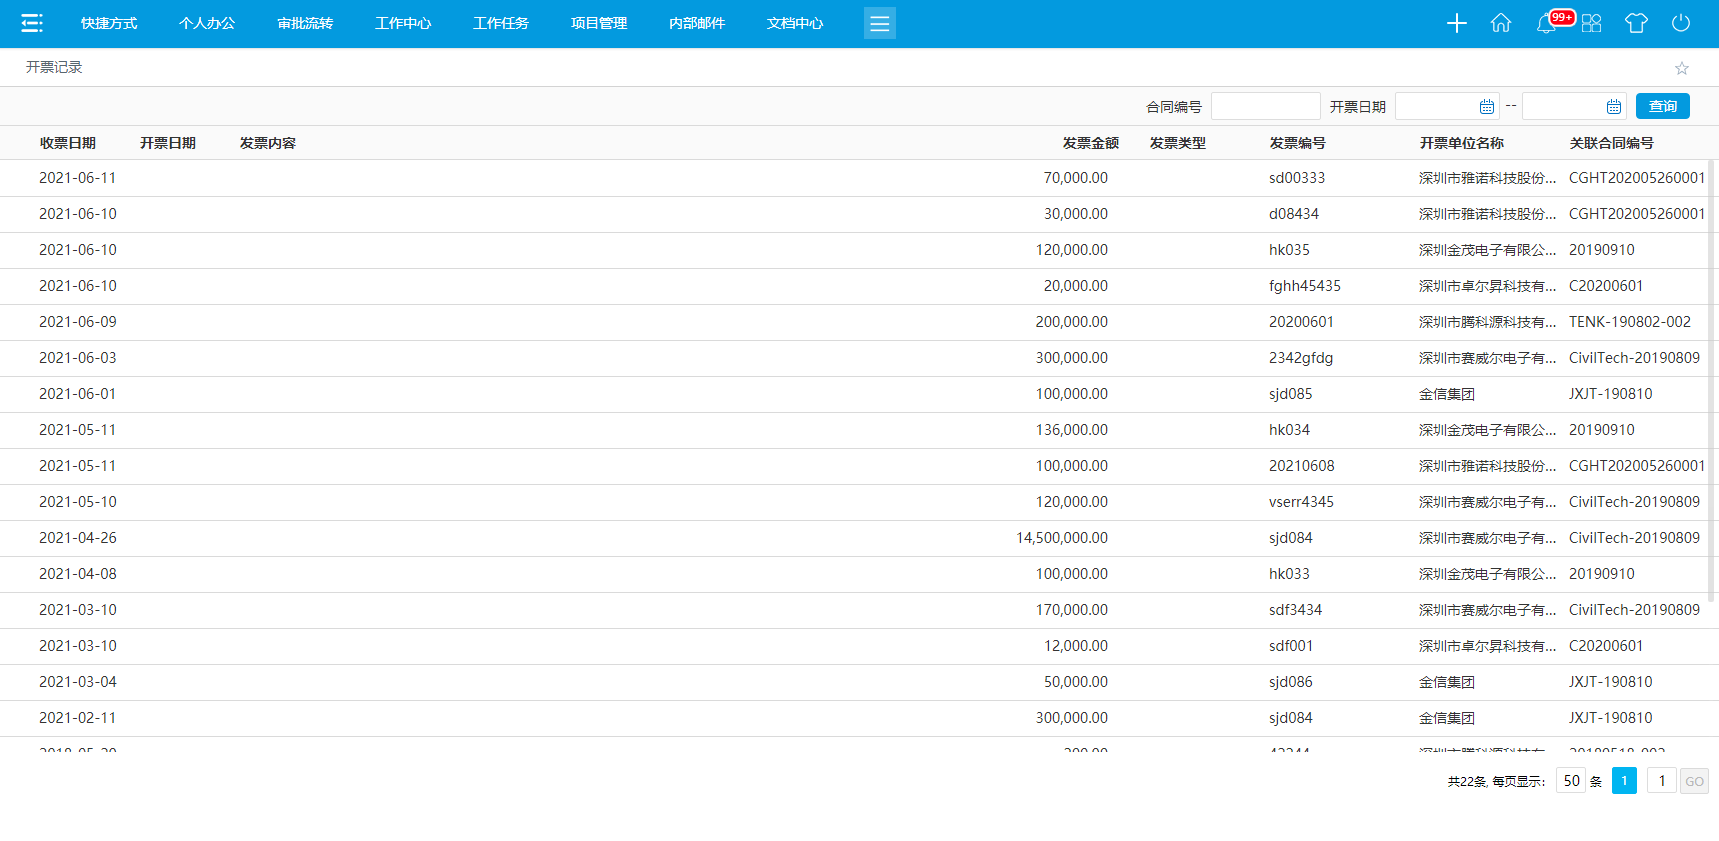Expand more navigation items hamburger button
Viewport: 1719px width, 841px height.
point(879,23)
